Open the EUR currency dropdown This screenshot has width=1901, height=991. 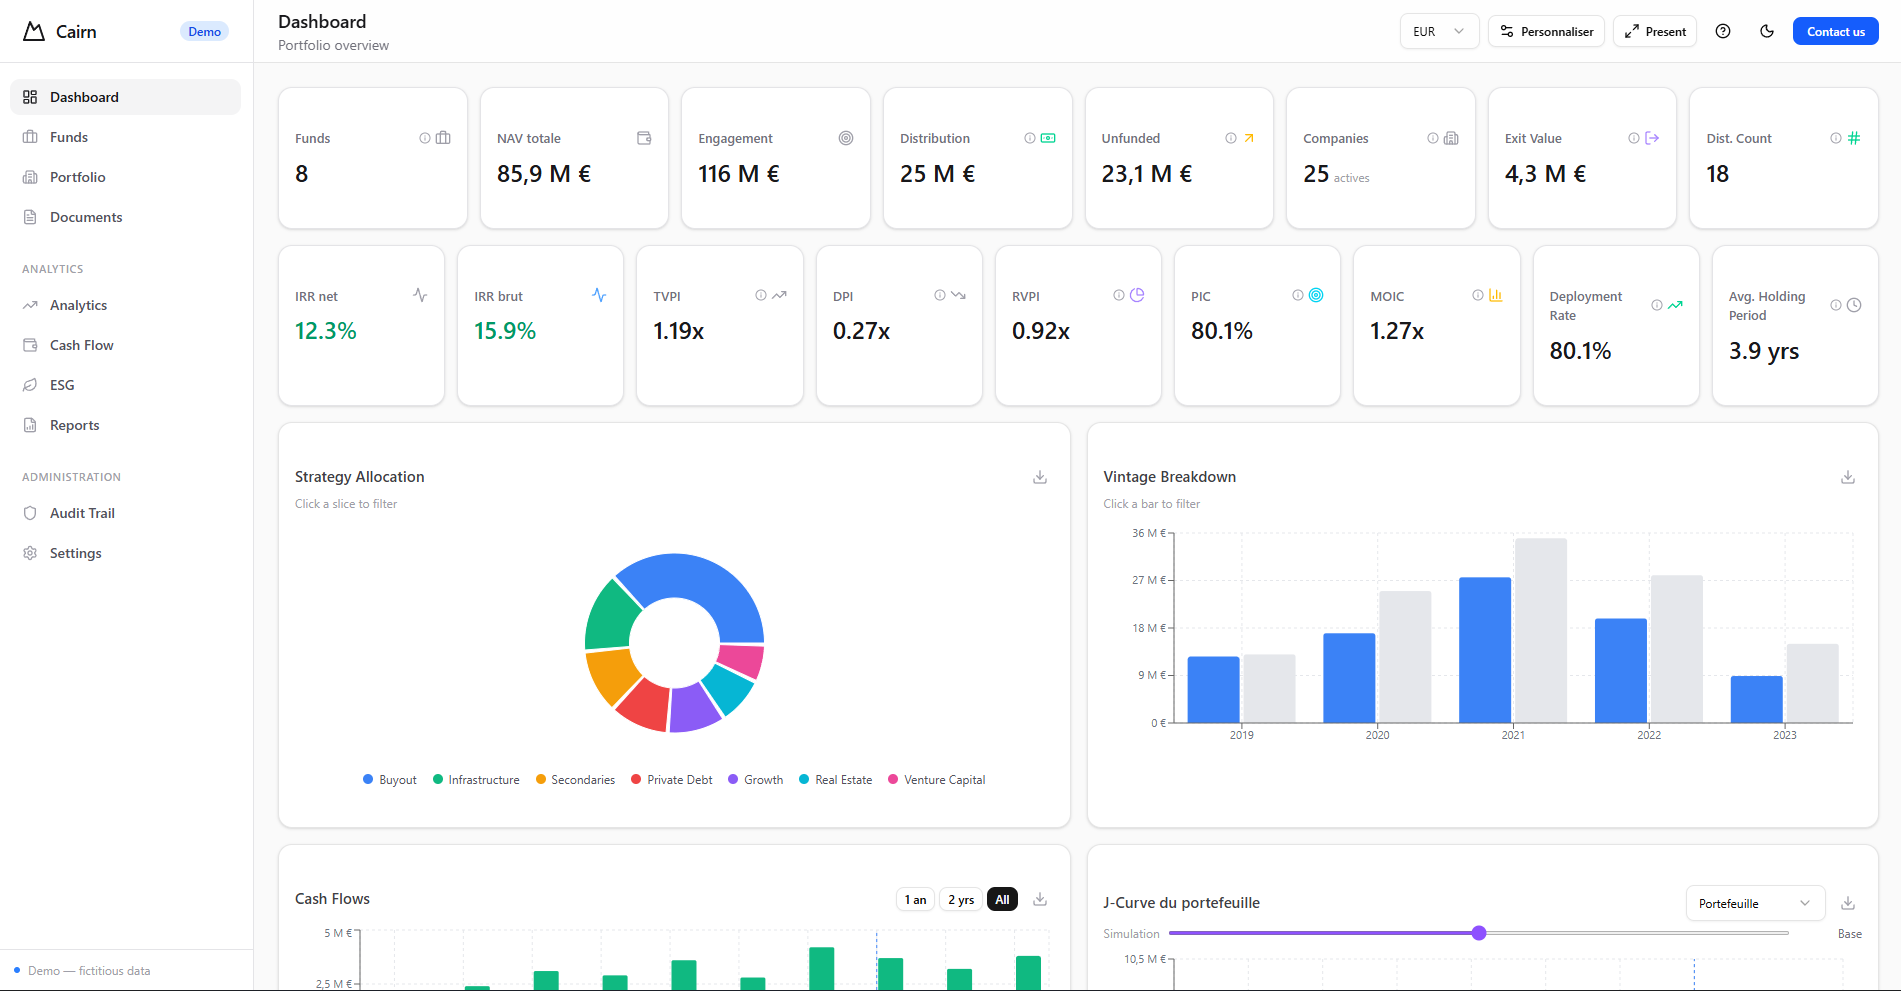pos(1439,31)
